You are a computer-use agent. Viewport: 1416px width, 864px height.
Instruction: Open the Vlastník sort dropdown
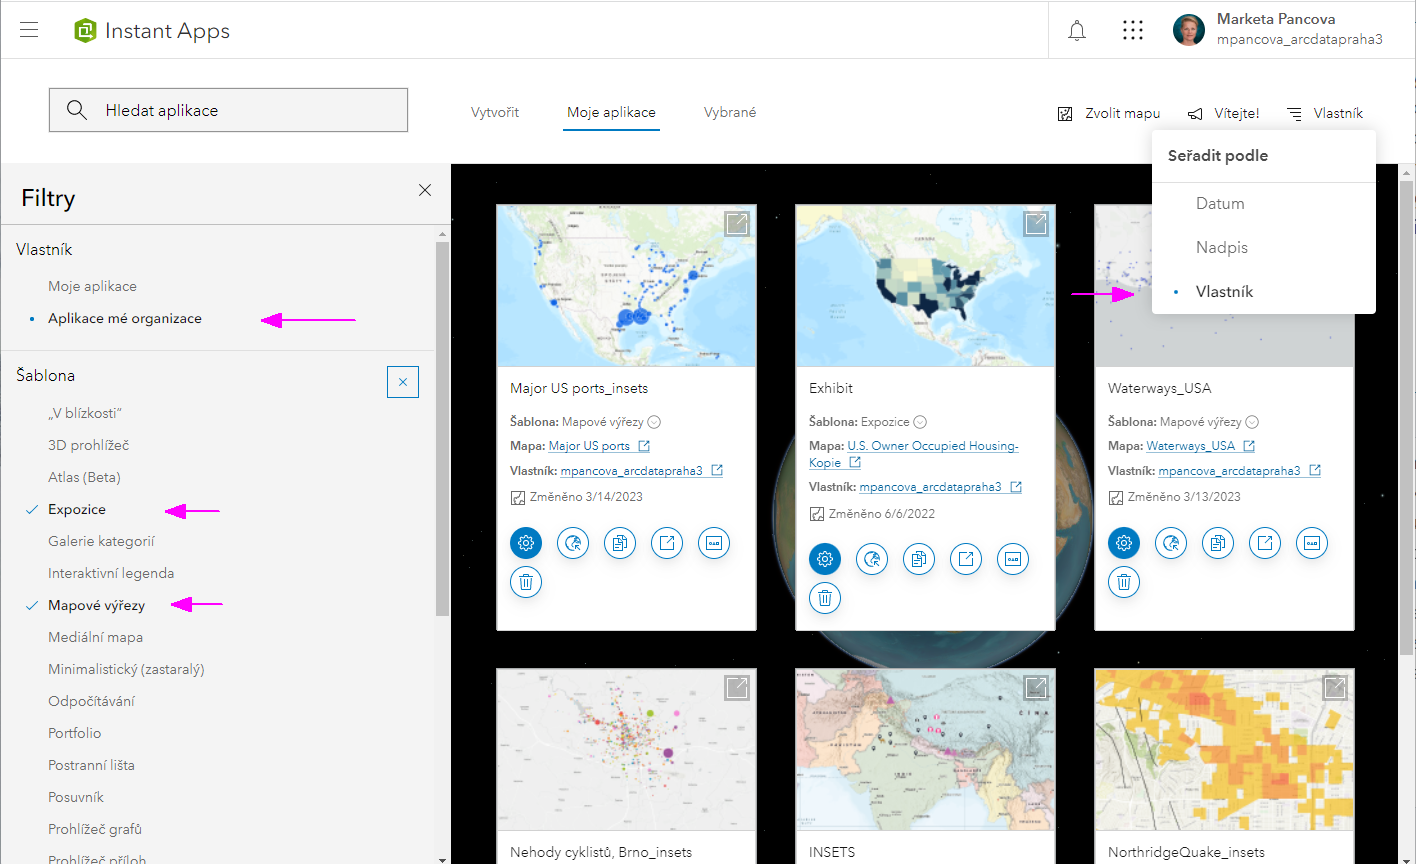(1325, 113)
